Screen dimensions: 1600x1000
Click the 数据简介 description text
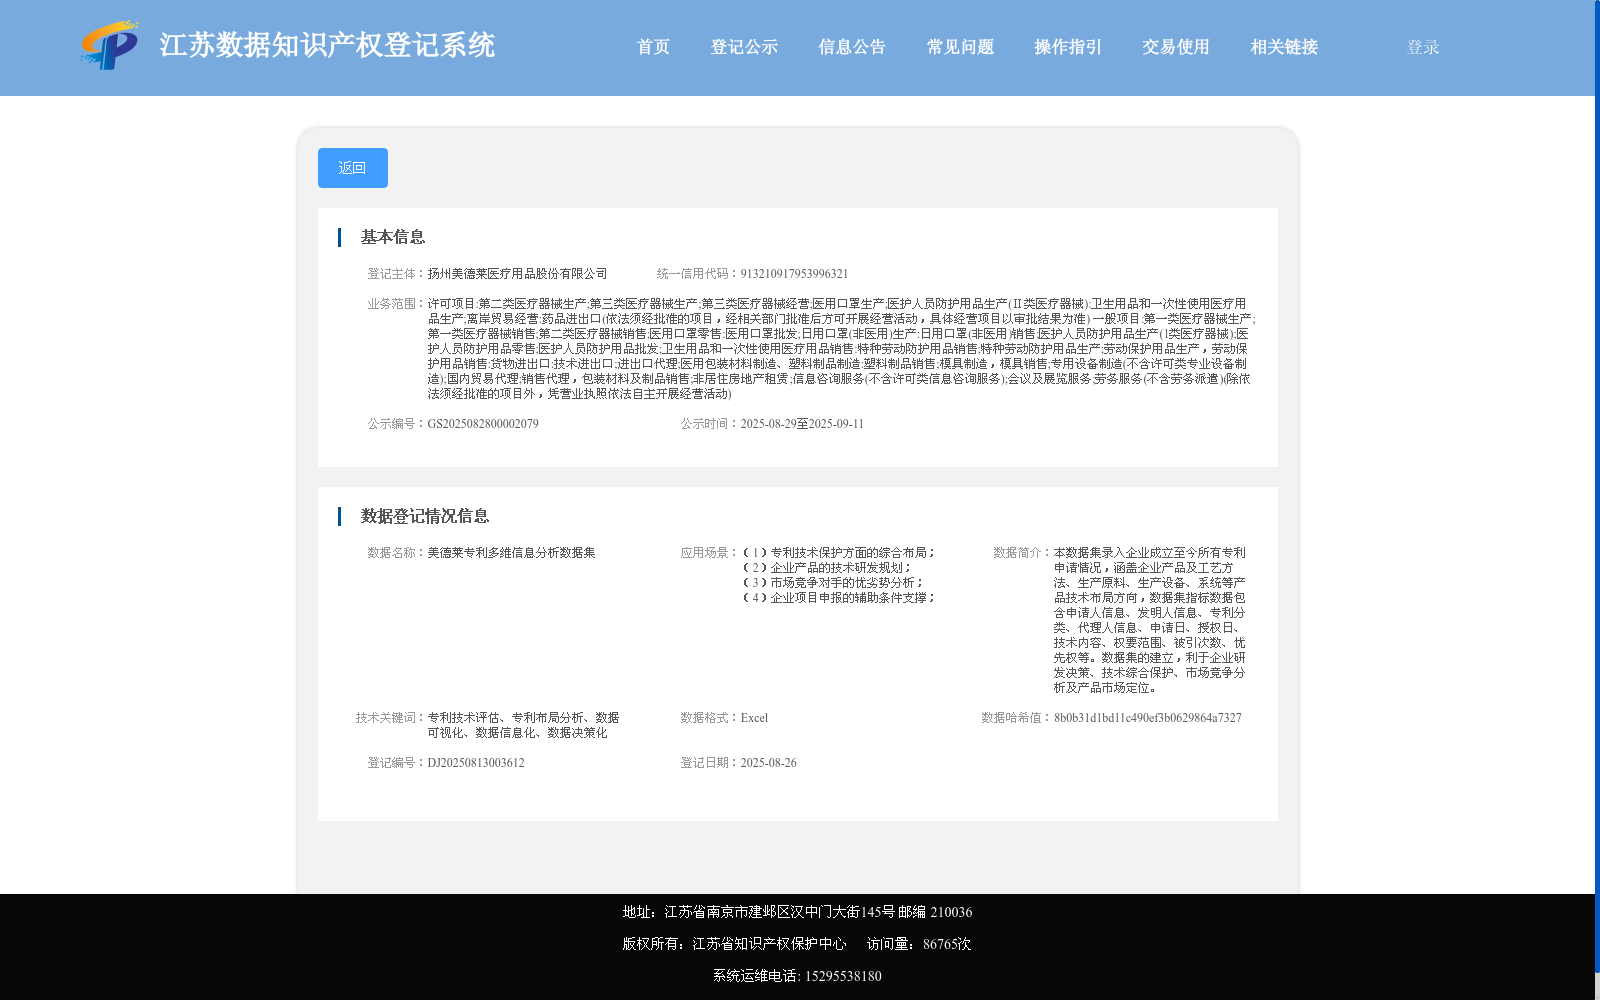point(1150,620)
